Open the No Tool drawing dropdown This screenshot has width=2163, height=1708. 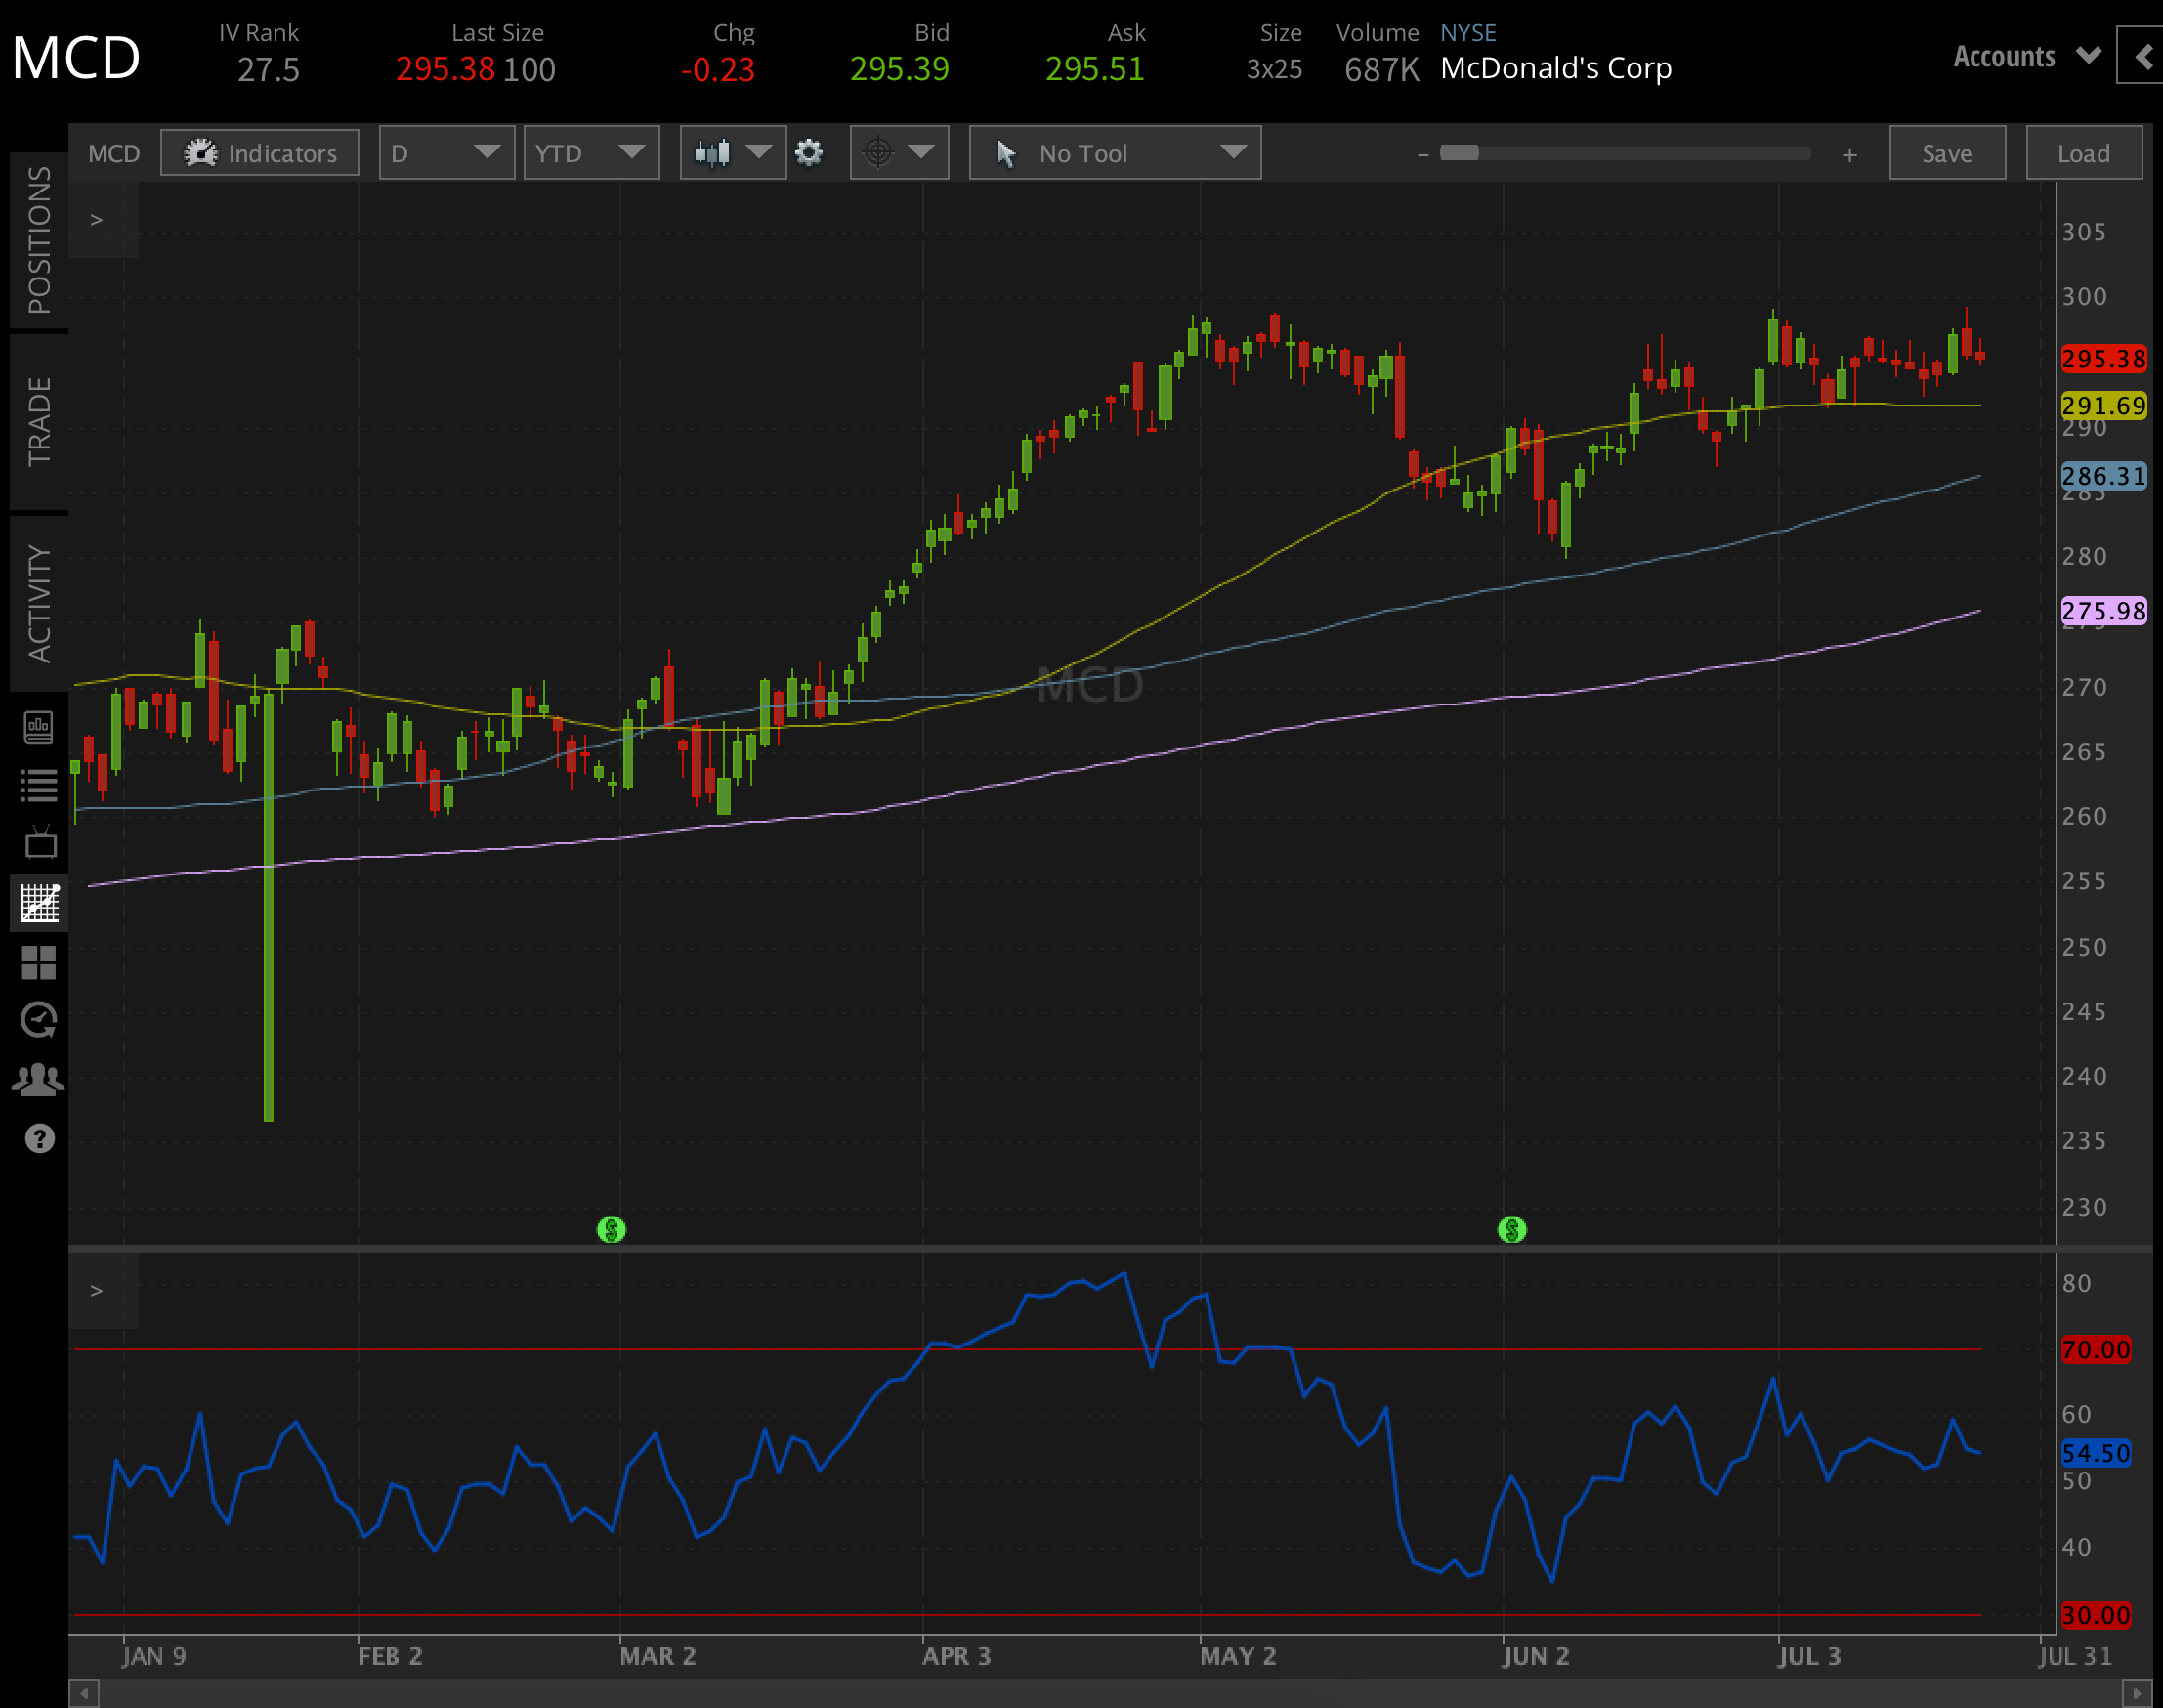[x=1114, y=152]
